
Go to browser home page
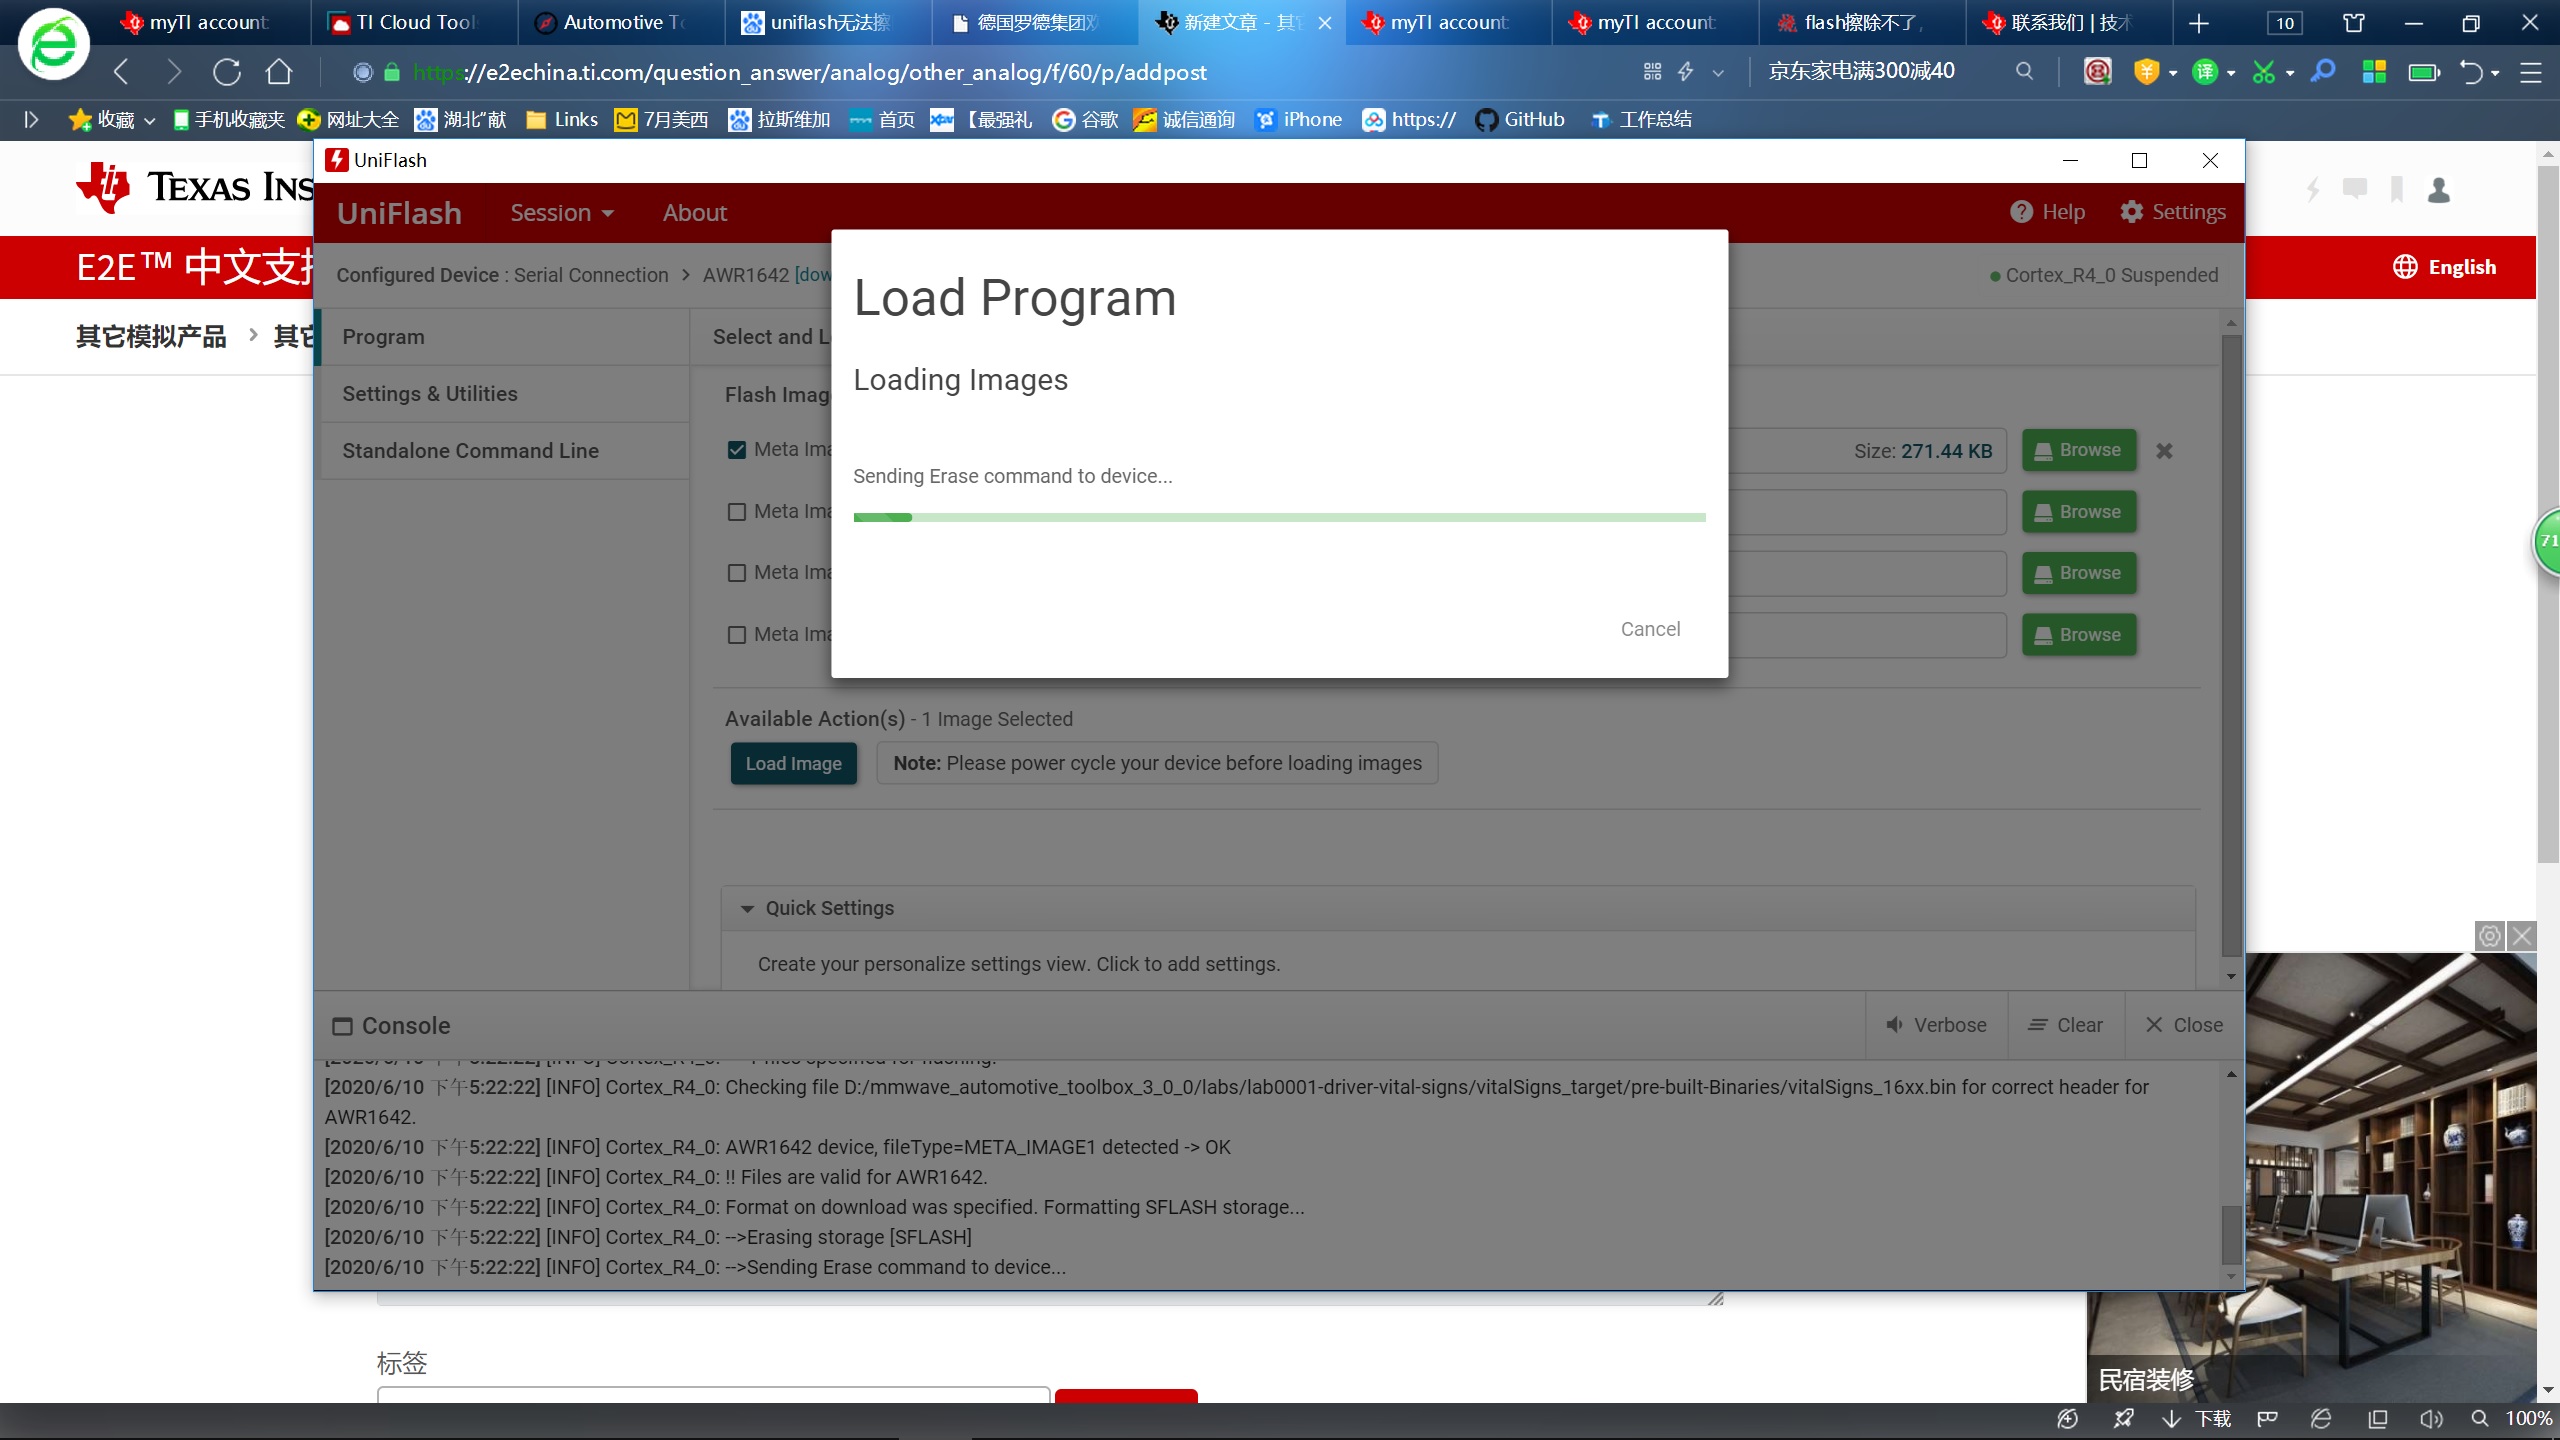(x=279, y=72)
